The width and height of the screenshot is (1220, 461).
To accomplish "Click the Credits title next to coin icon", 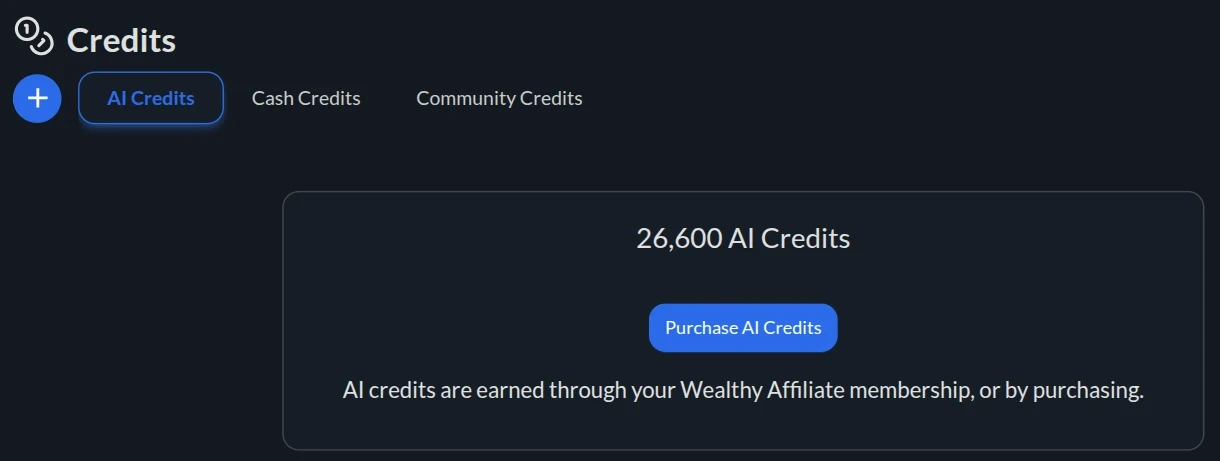I will 121,41.
